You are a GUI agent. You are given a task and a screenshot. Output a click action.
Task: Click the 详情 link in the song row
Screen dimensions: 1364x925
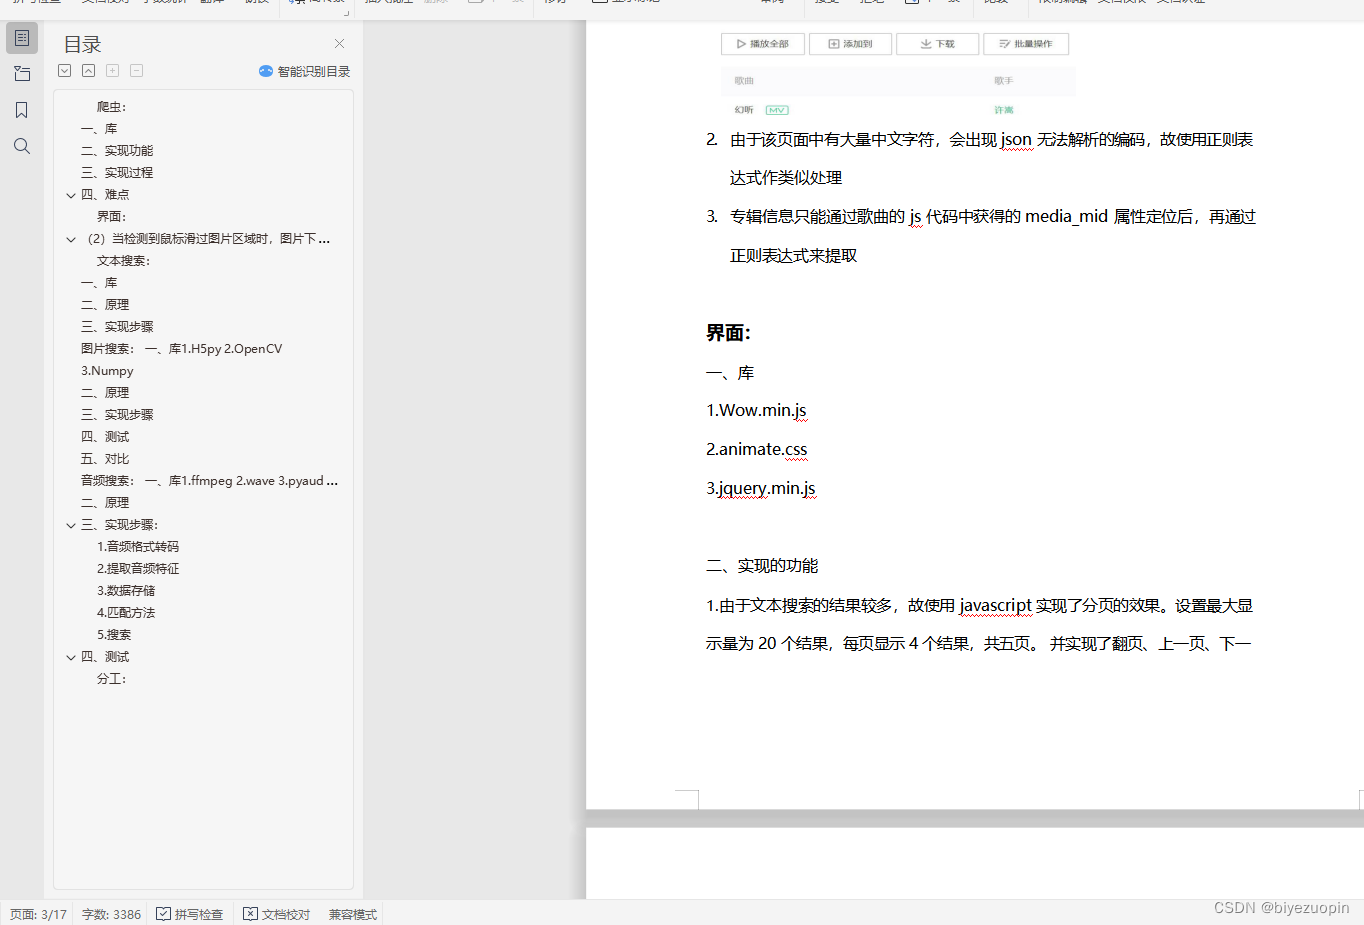point(1003,109)
